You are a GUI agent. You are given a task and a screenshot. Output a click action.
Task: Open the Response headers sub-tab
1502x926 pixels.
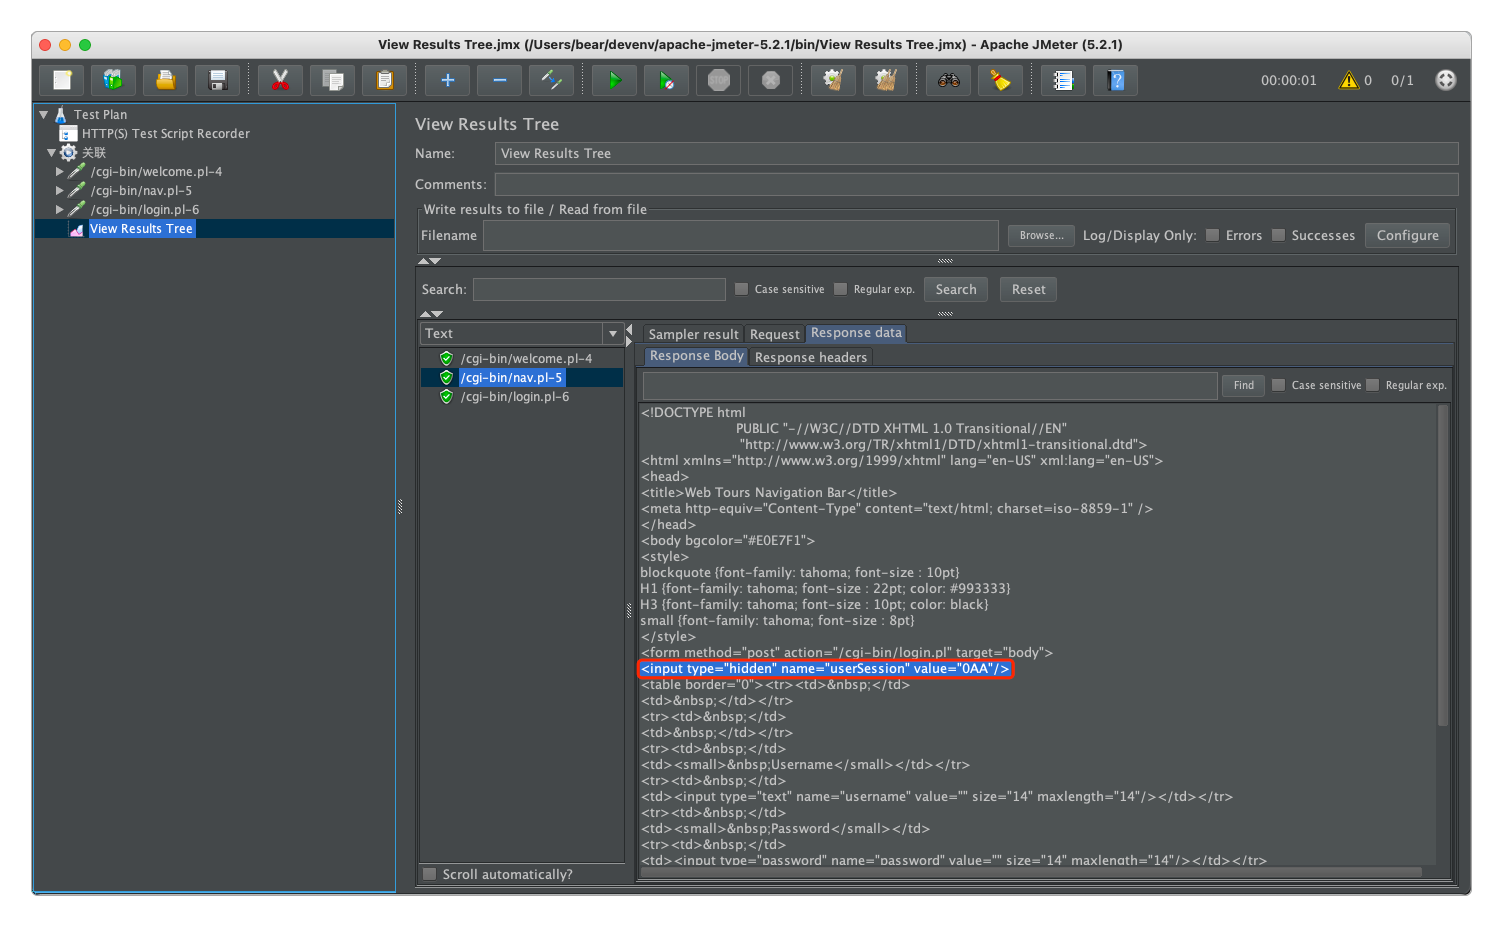pos(811,357)
